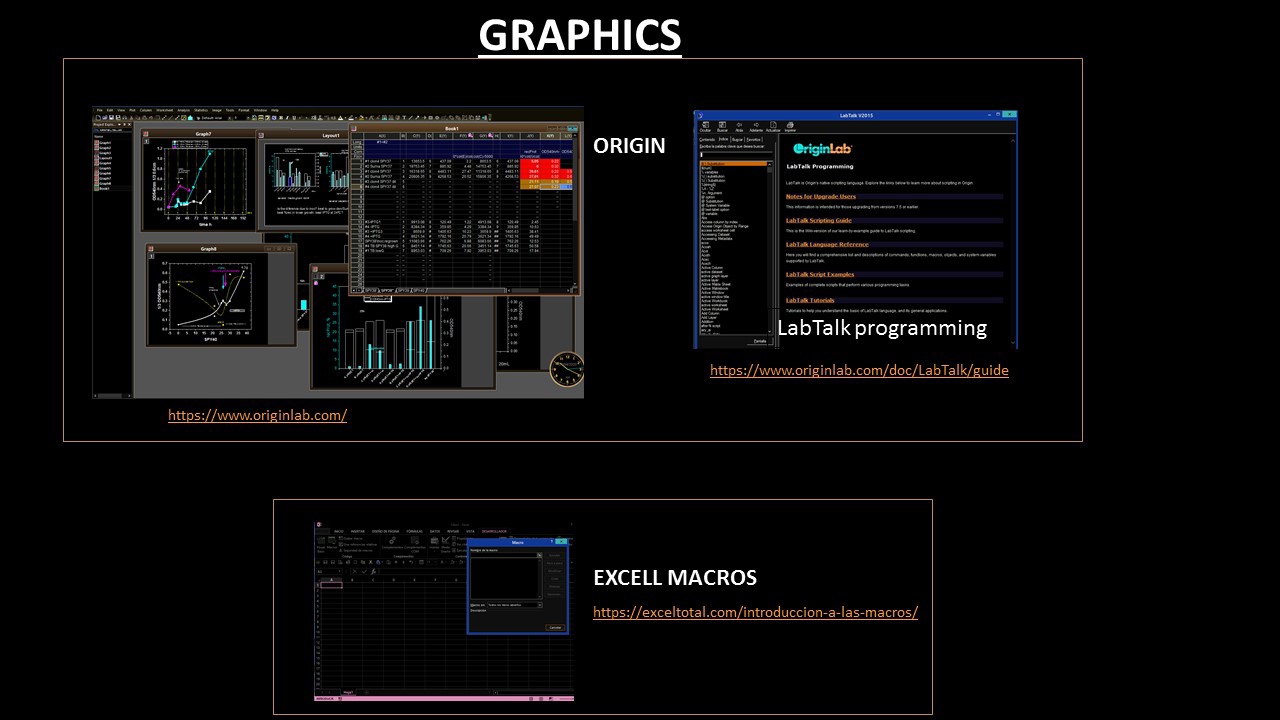Click the Actualizar icon in LabTalk help
Viewport: 1280px width, 720px height.
pos(772,126)
